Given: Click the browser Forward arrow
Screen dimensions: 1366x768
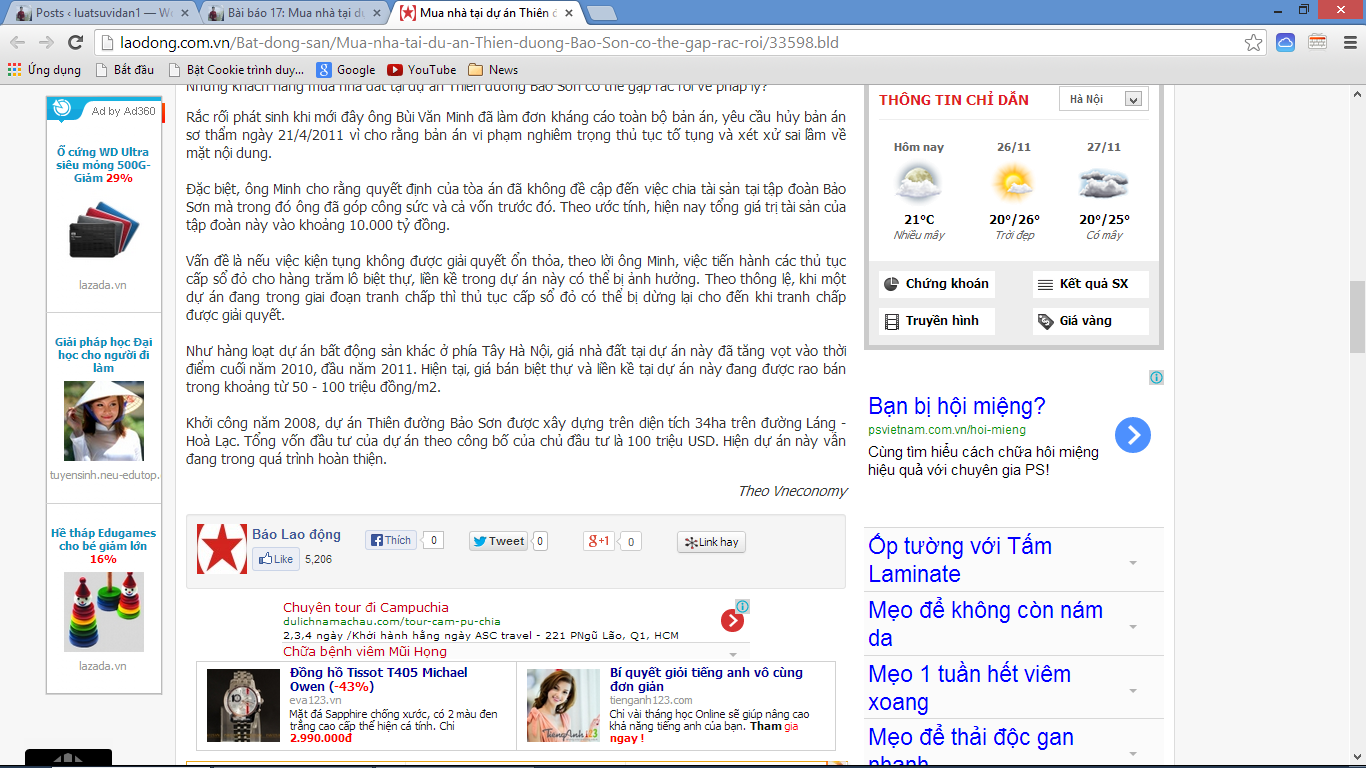Looking at the screenshot, I should pyautogui.click(x=46, y=42).
